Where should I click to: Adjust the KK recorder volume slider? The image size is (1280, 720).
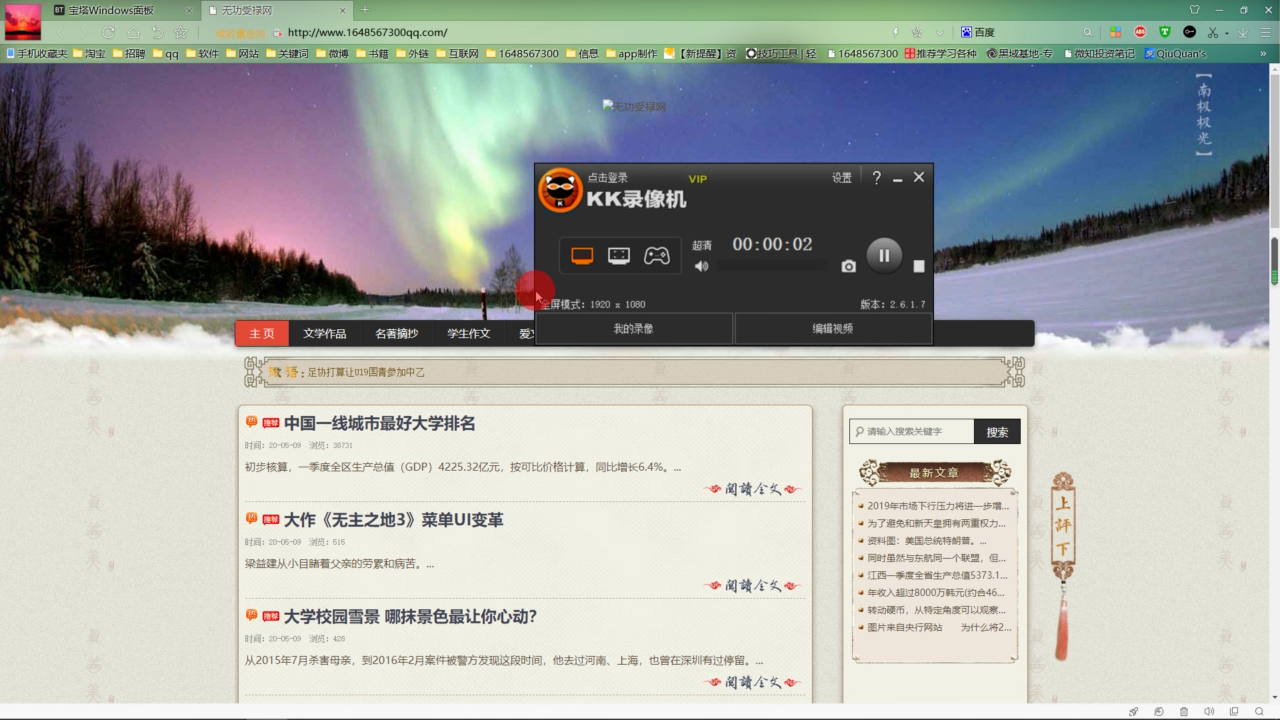point(772,266)
